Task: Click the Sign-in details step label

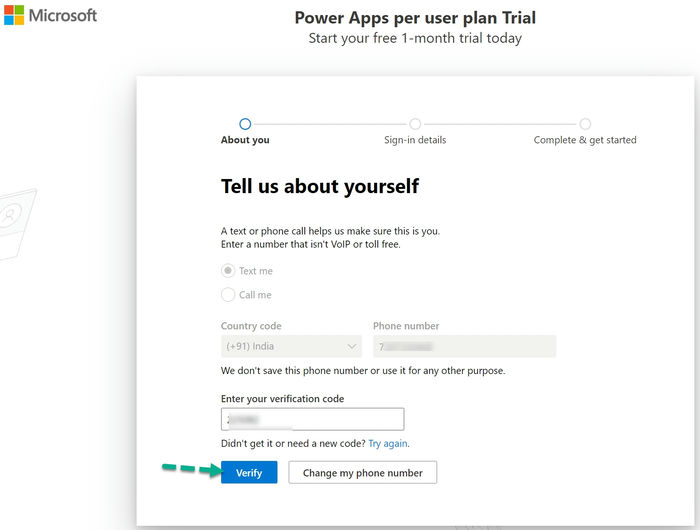Action: (x=415, y=140)
